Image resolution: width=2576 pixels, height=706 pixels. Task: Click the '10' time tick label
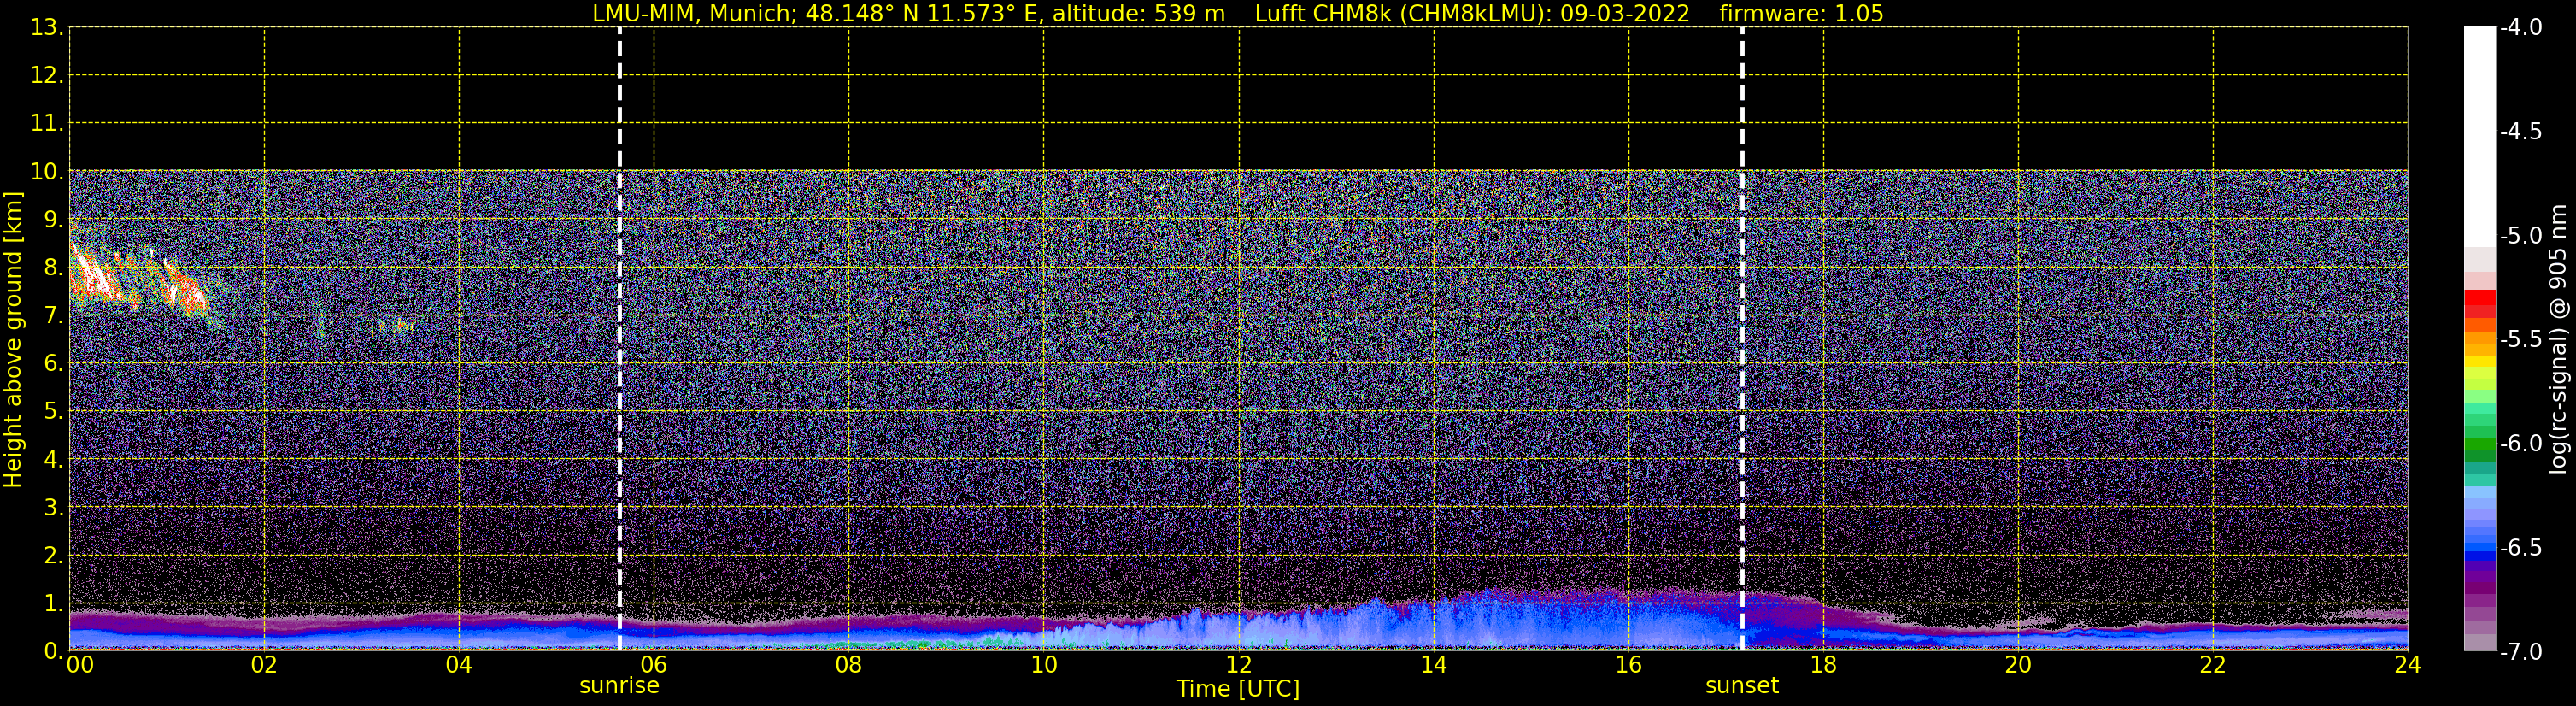coord(1044,665)
